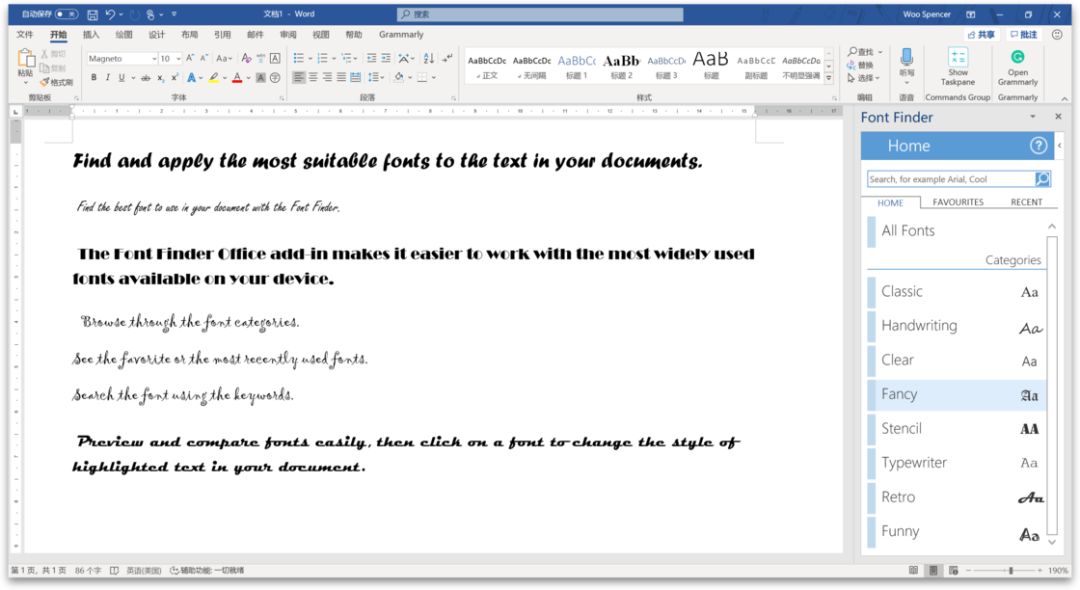Select Center alignment button

(x=313, y=78)
